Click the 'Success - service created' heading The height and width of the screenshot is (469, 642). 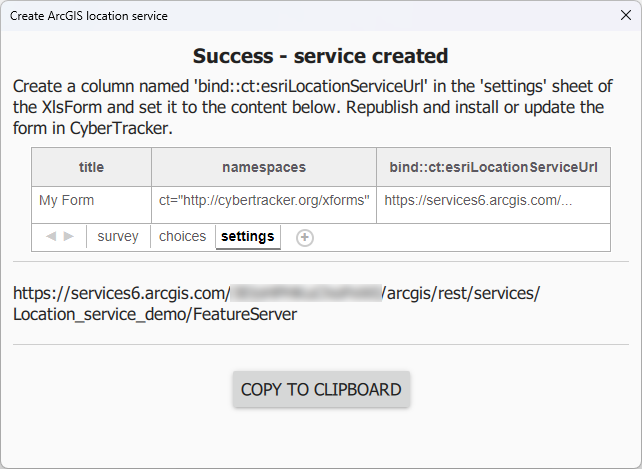point(320,56)
